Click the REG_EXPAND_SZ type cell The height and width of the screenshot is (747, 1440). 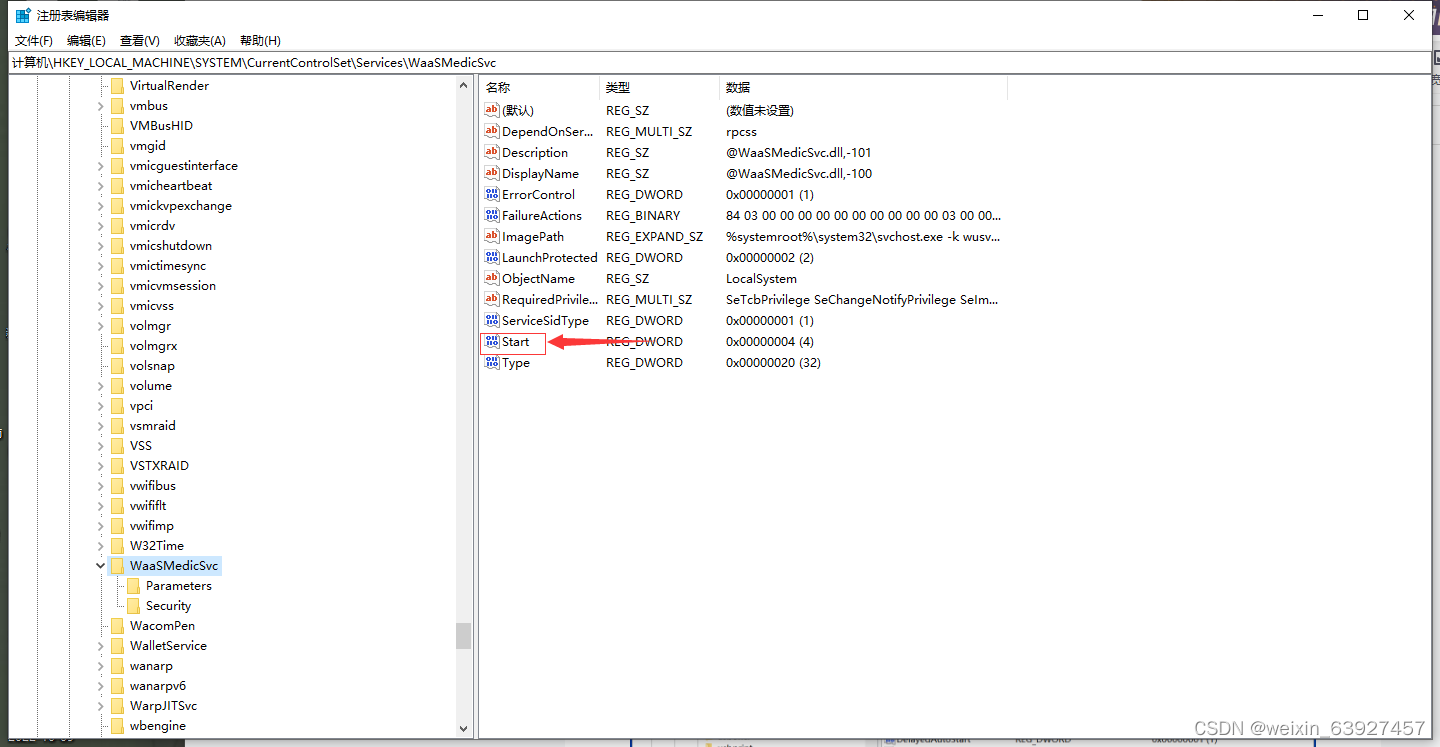coord(654,237)
